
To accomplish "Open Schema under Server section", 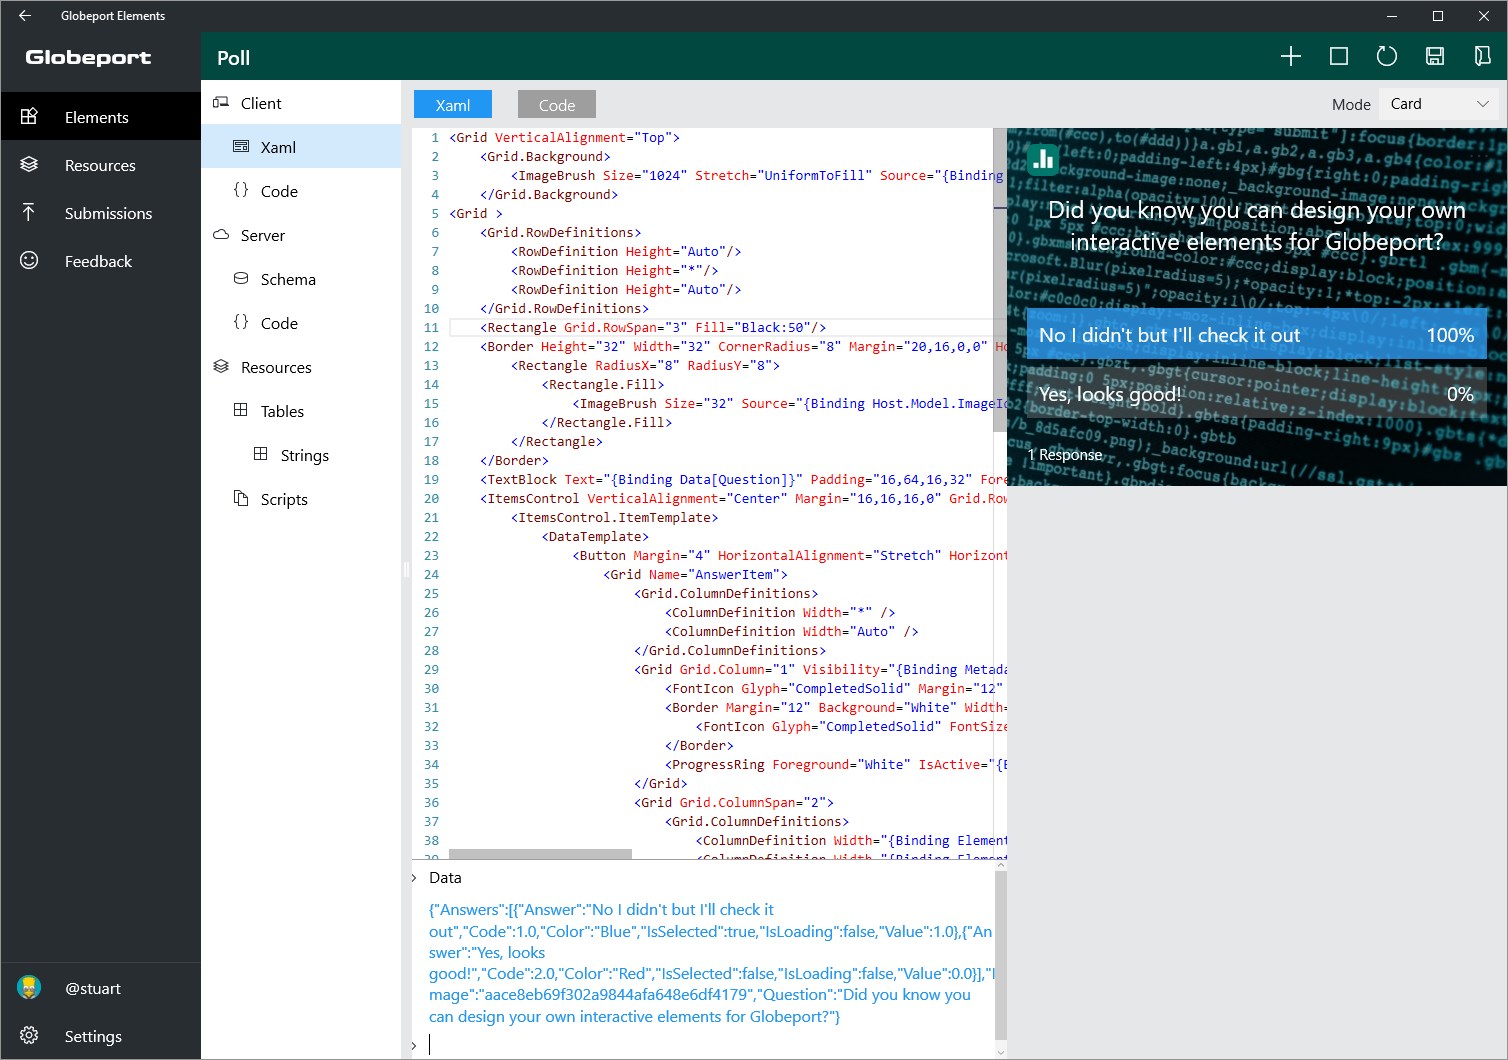I will 288,279.
